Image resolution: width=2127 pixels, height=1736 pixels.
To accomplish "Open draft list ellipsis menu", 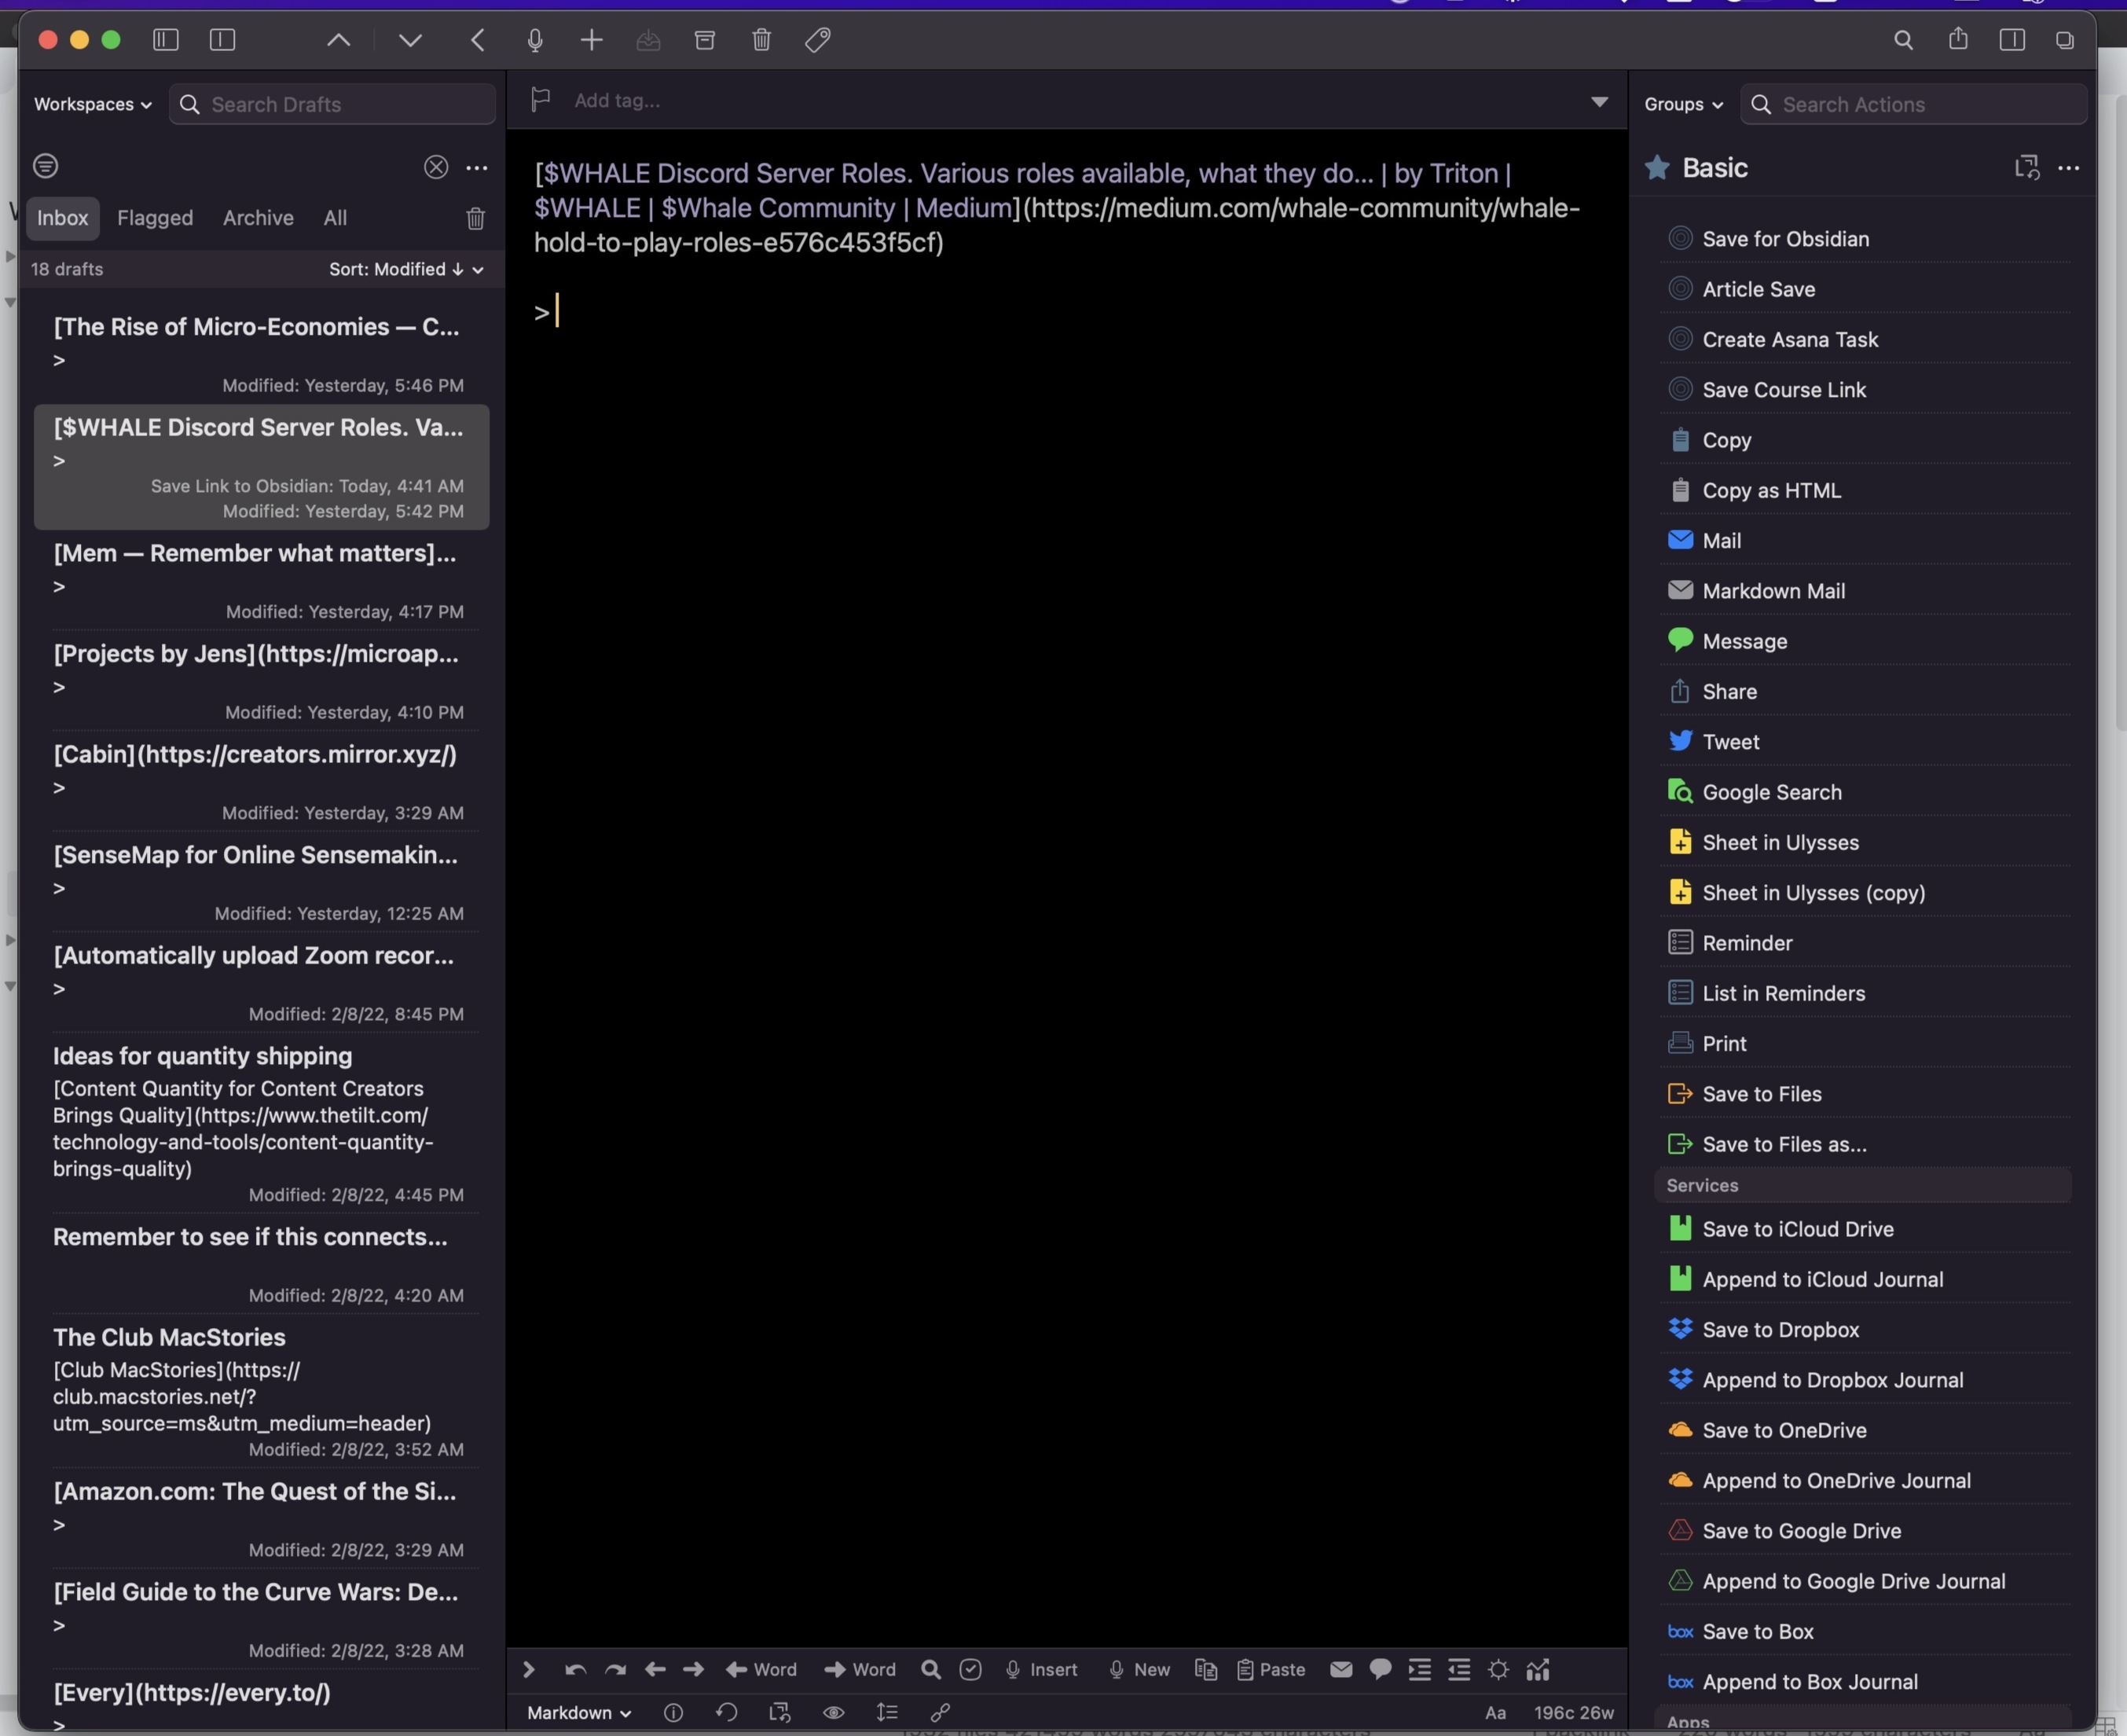I will point(477,167).
